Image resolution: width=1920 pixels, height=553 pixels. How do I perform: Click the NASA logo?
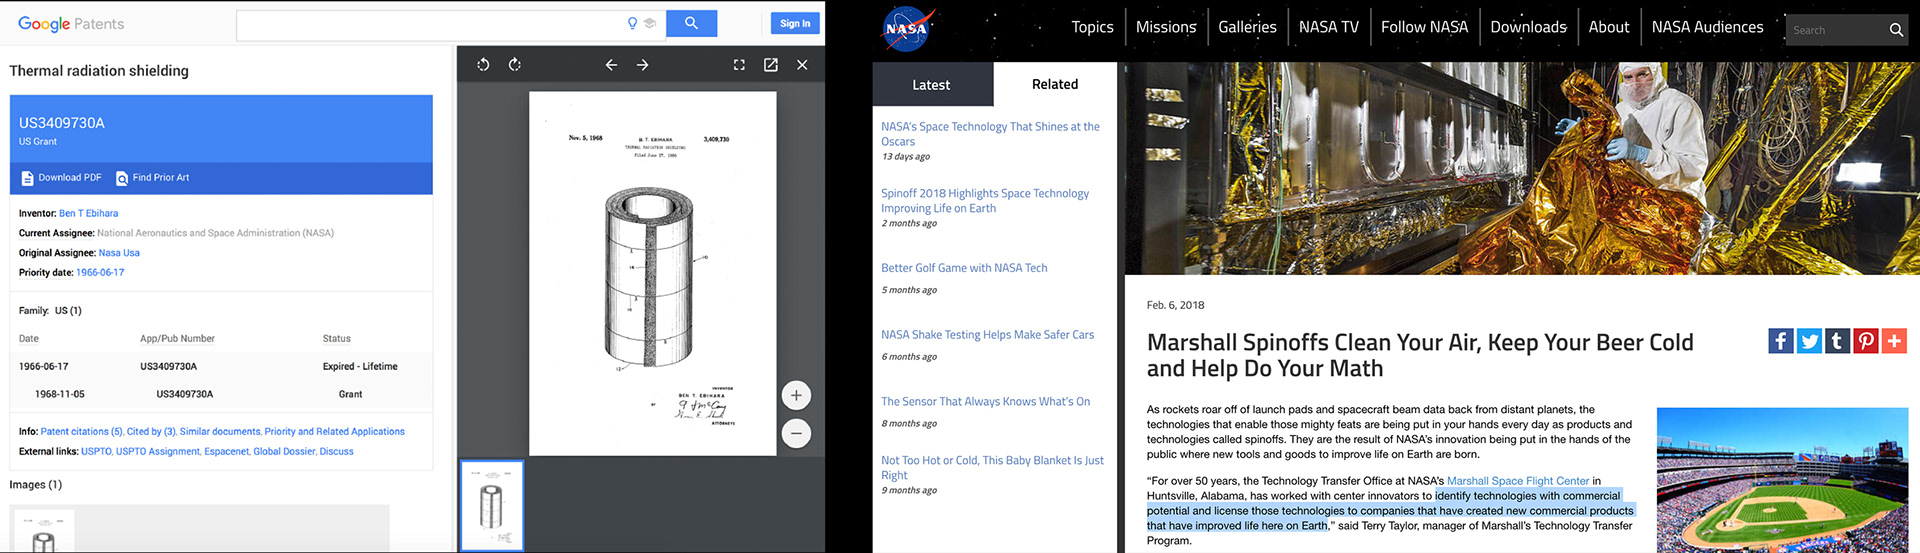click(x=908, y=29)
